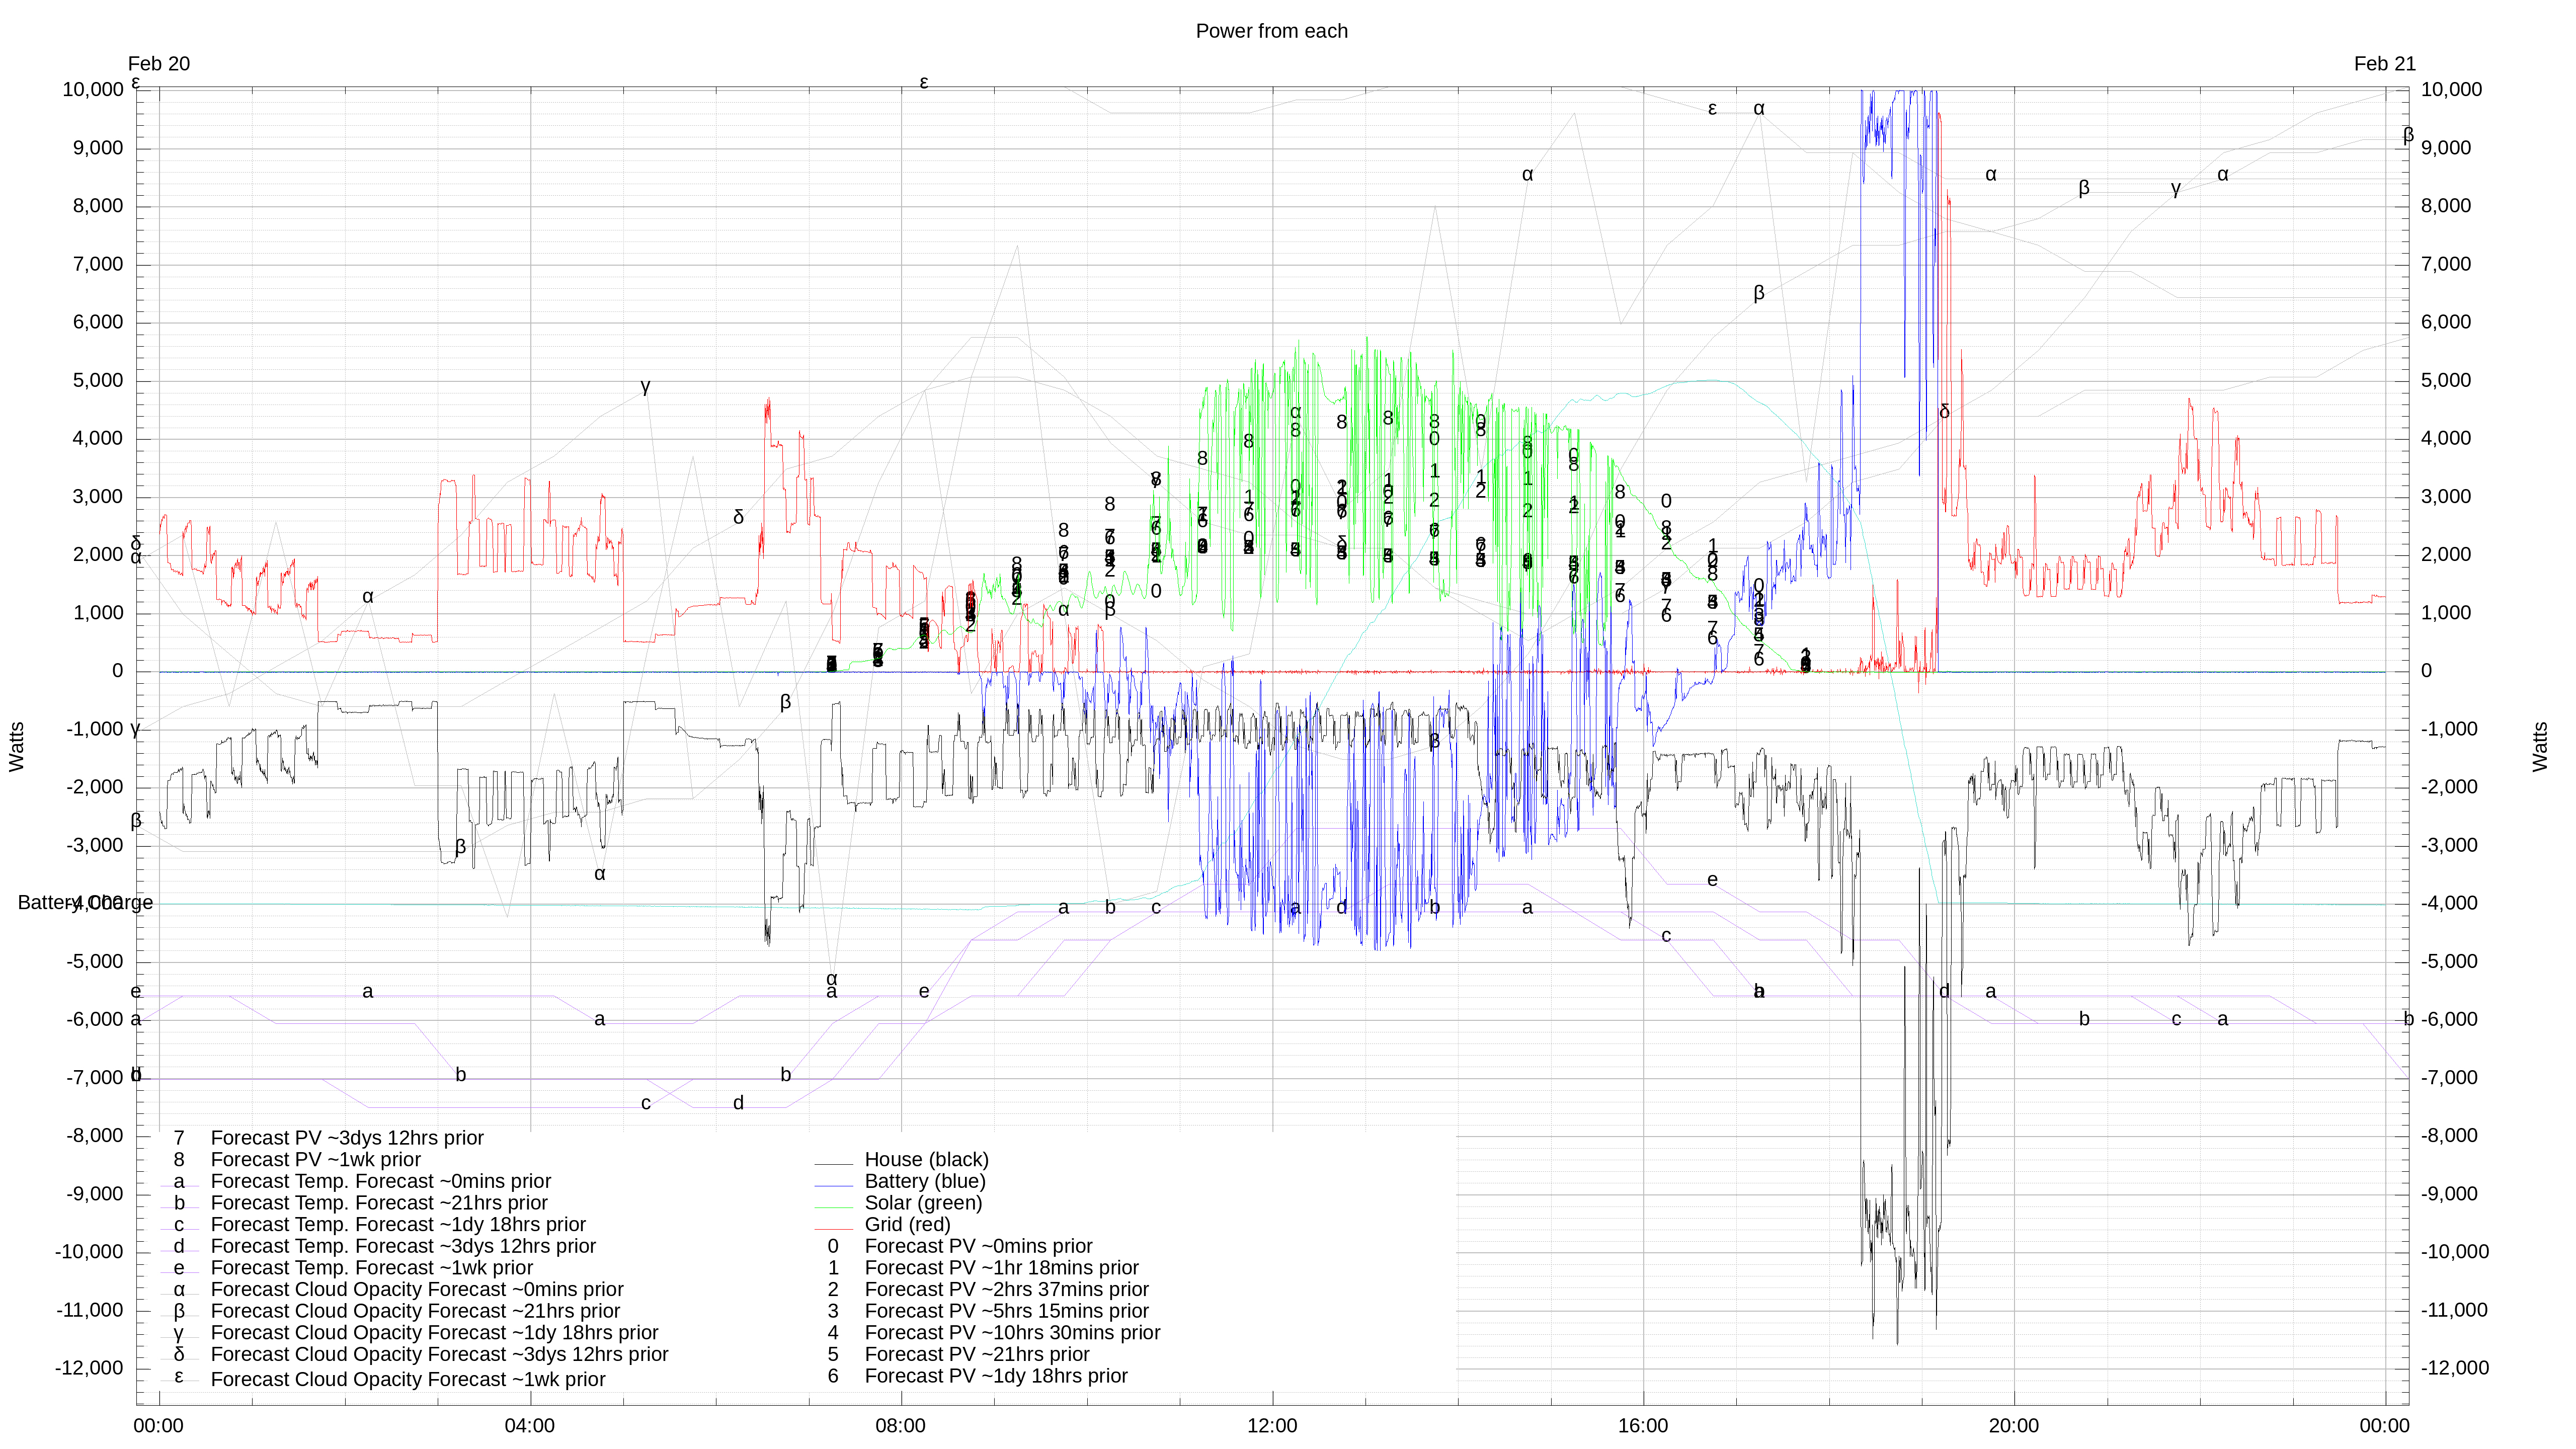Click legend 'Forecast PV ~1wk prior'
2576x1449 pixels.
(315, 1160)
